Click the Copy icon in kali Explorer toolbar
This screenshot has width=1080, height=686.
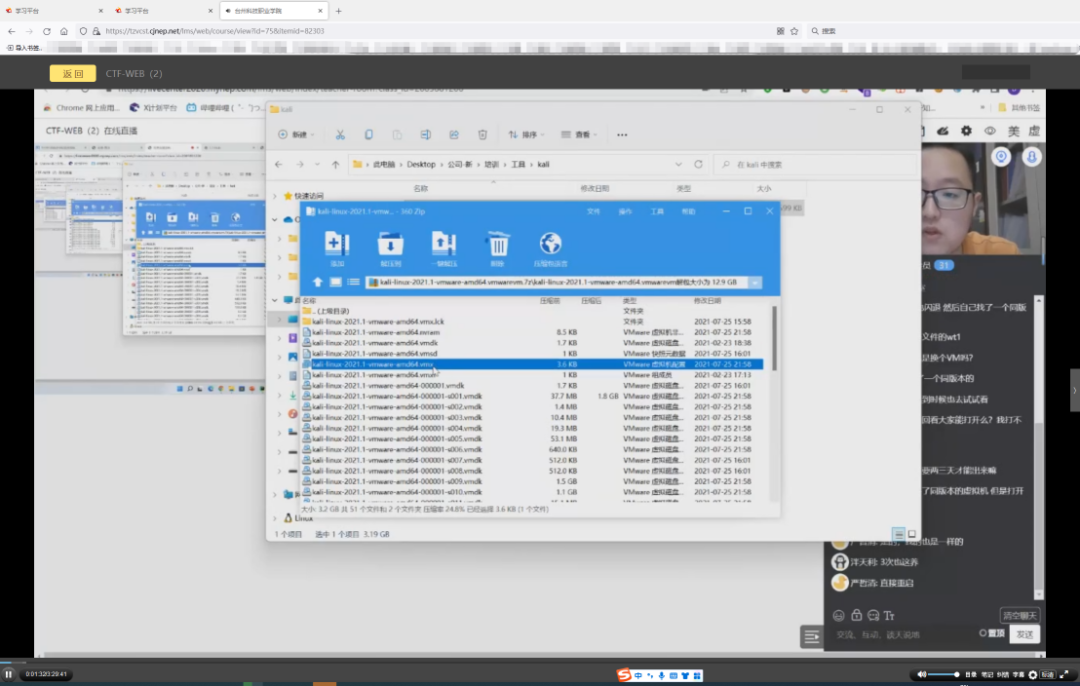tap(368, 135)
